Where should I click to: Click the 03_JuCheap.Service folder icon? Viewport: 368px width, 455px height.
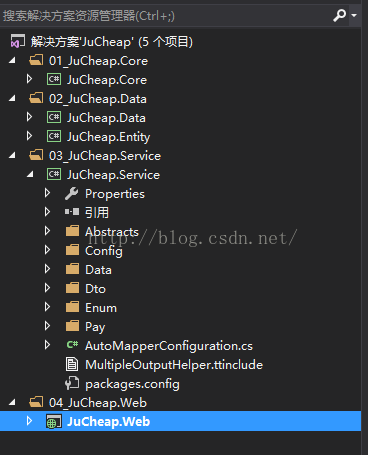pos(36,155)
